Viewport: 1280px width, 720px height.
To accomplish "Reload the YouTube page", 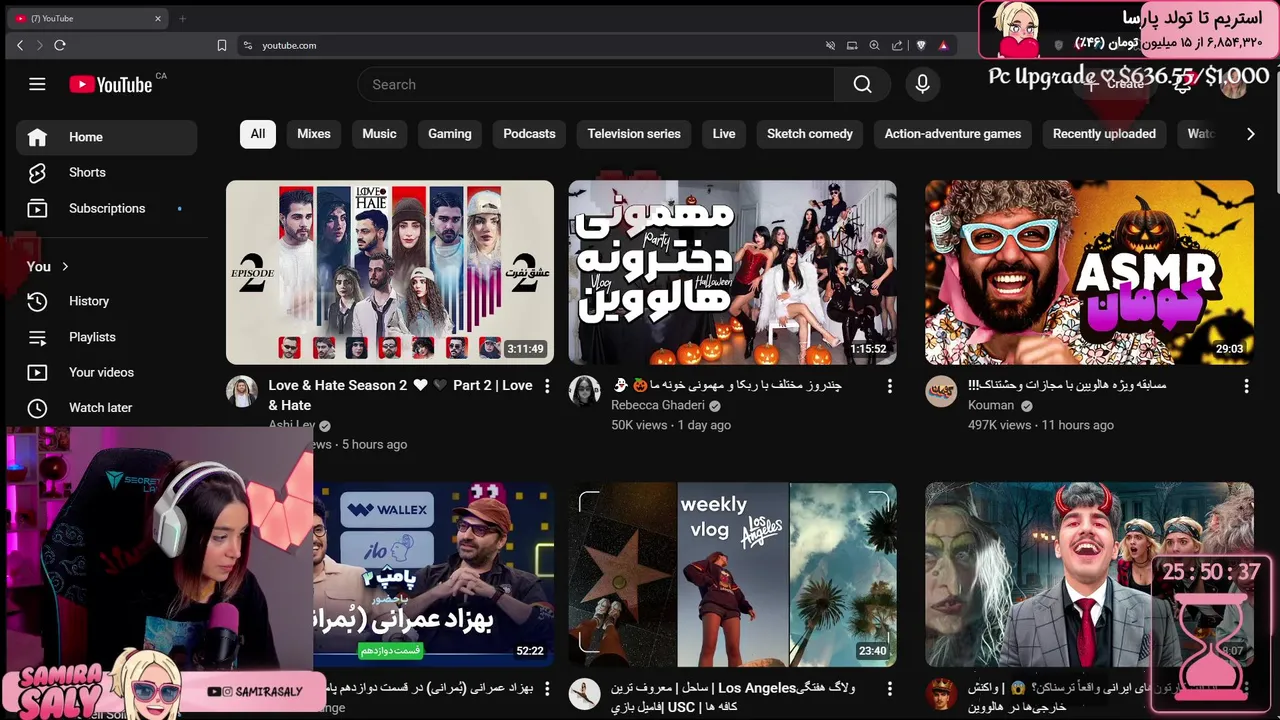I will [x=60, y=45].
